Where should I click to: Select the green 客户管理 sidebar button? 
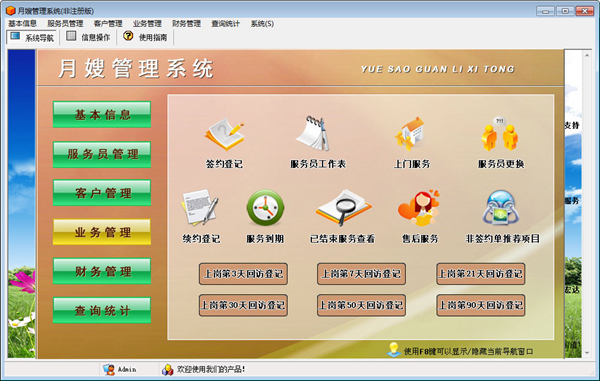102,193
